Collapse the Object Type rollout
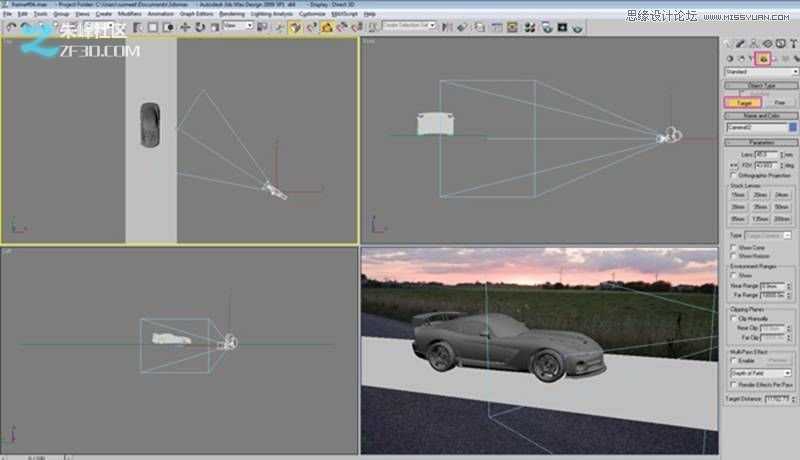 tap(761, 85)
